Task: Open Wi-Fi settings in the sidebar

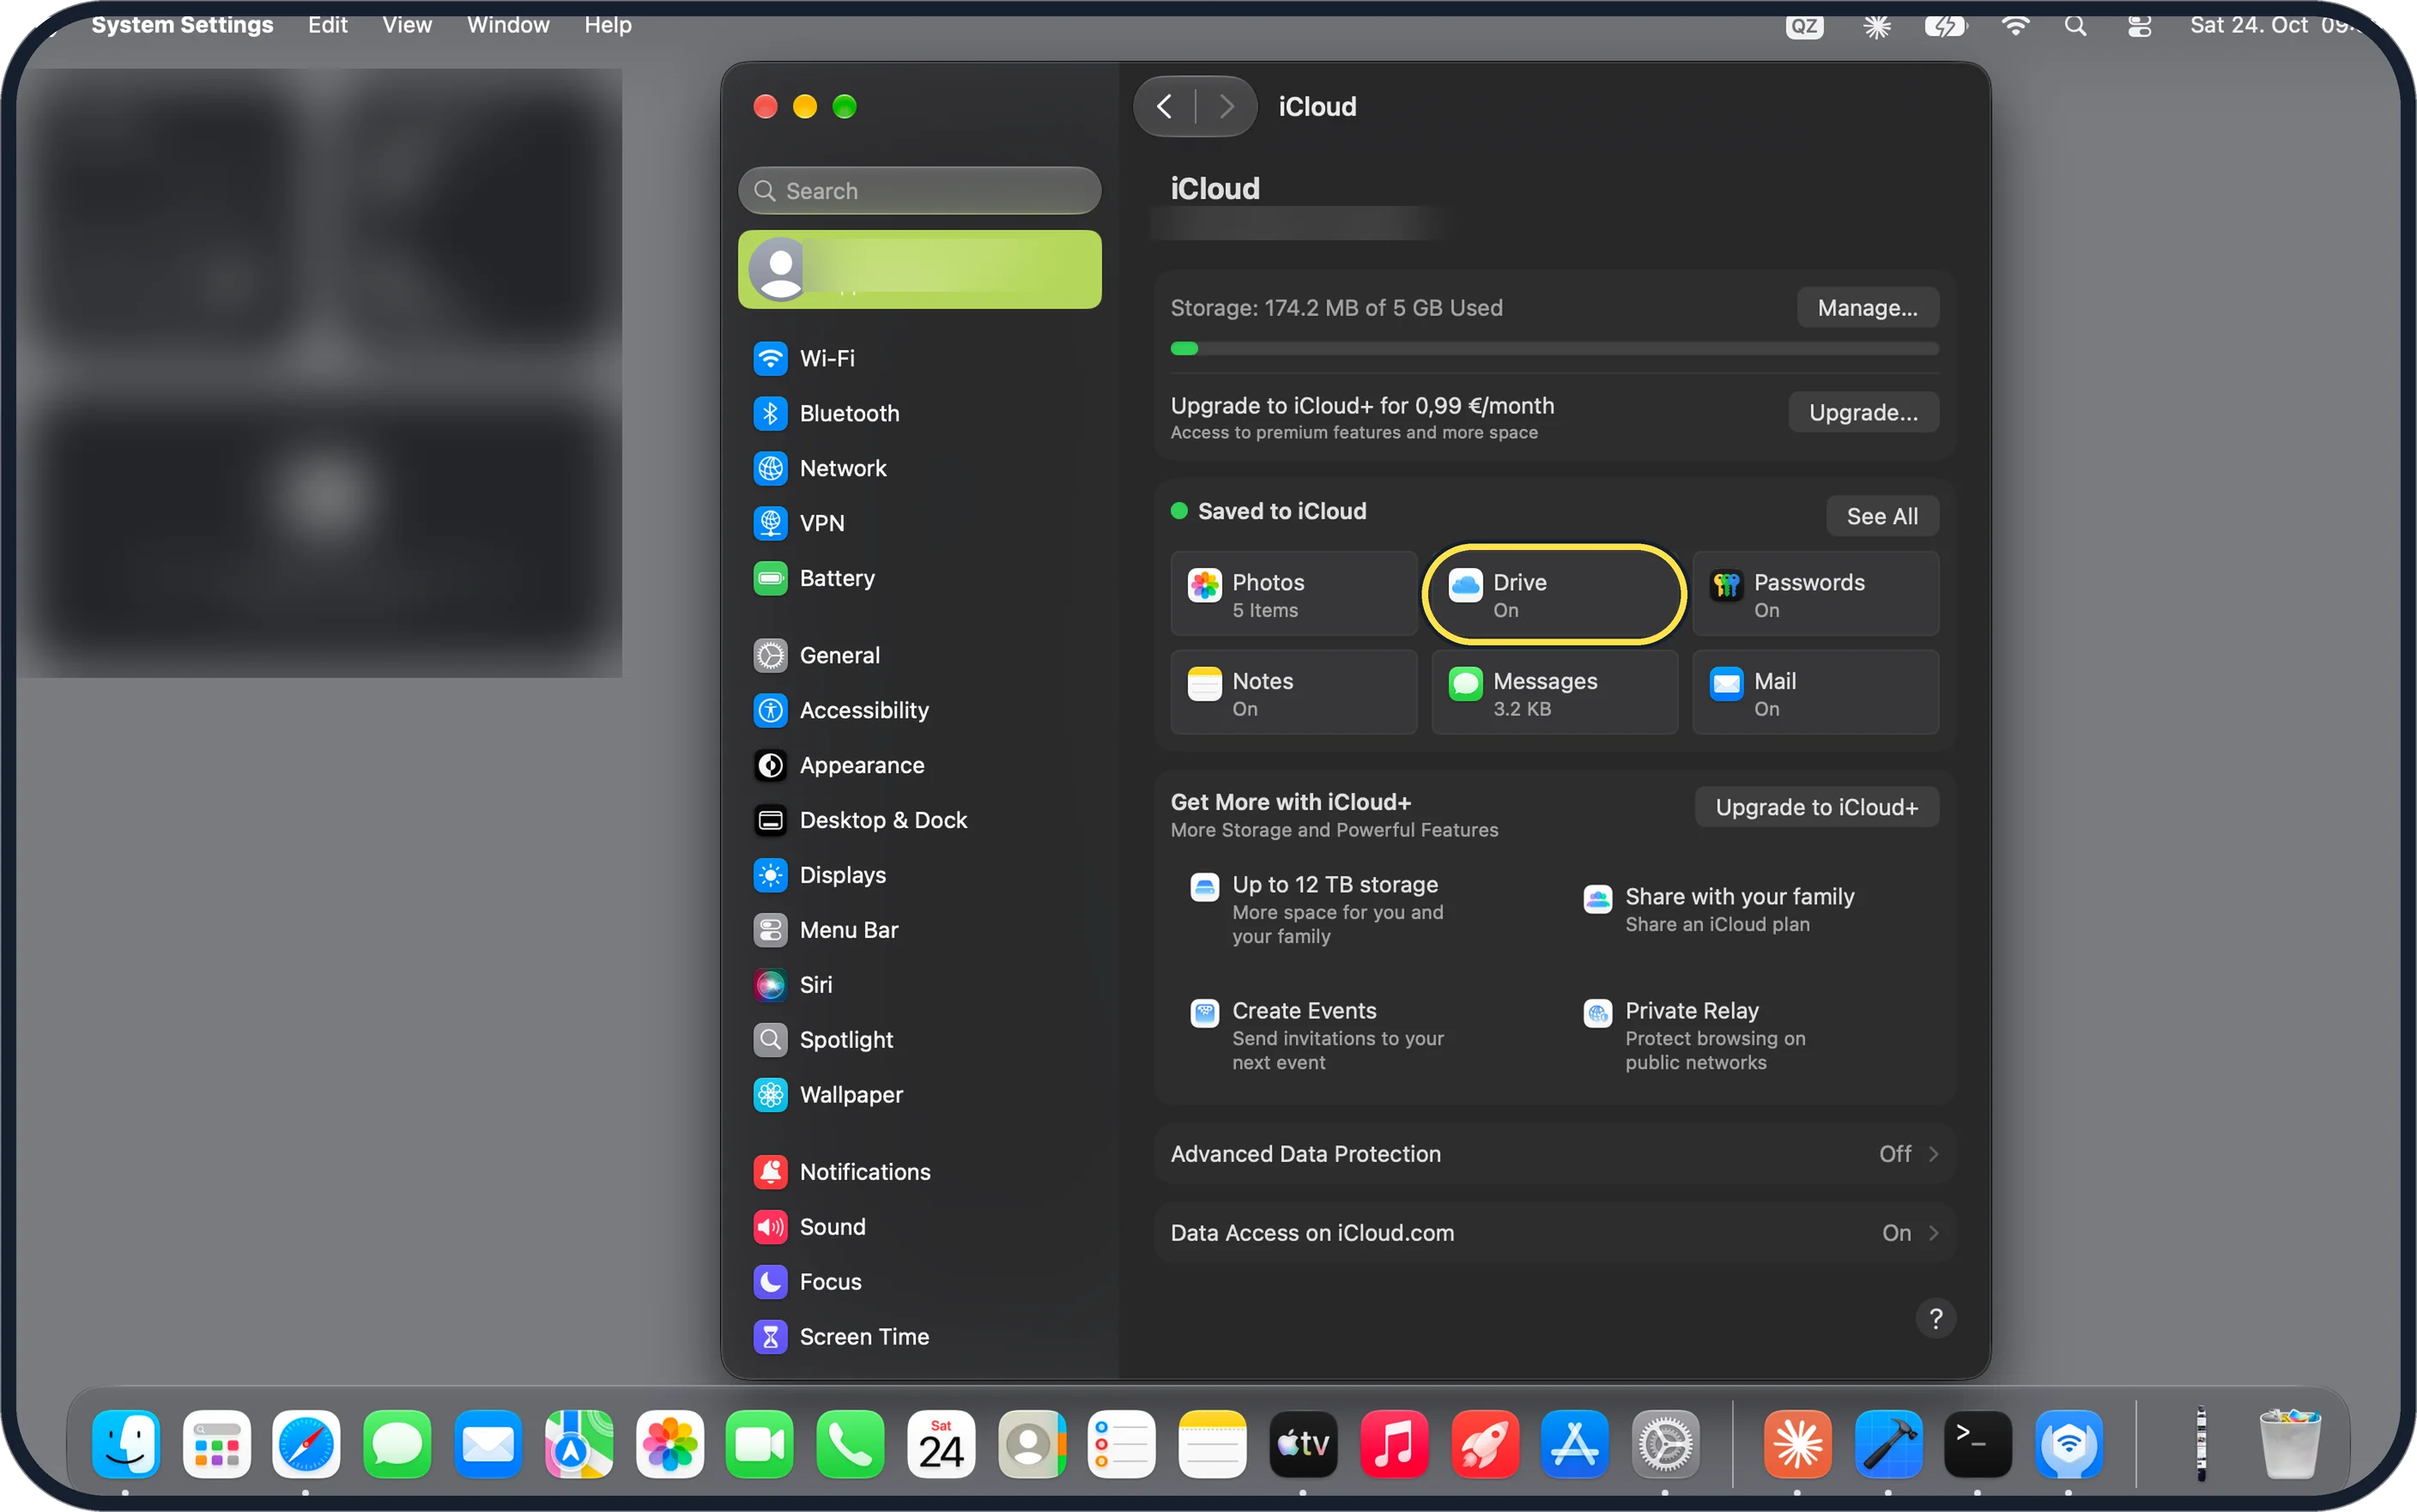Action: tap(919, 358)
